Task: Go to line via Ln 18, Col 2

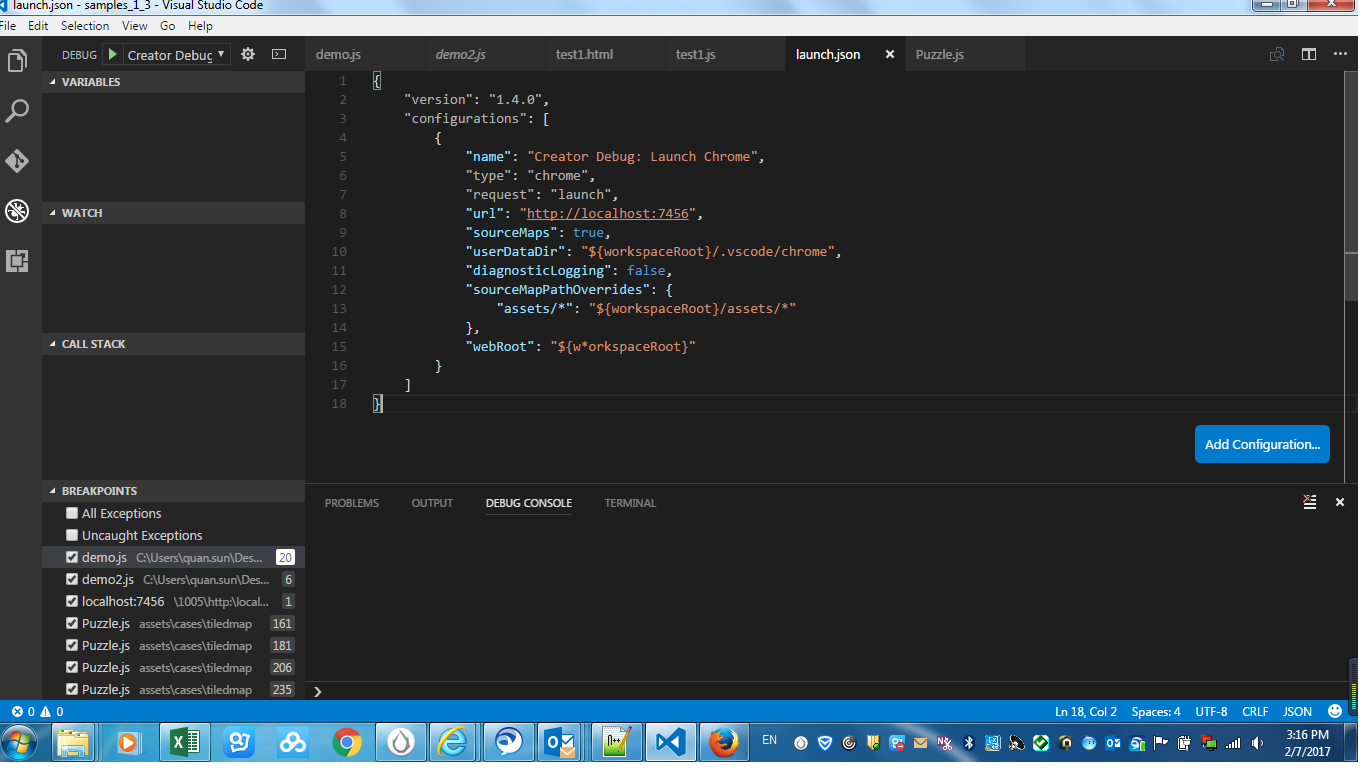Action: pyautogui.click(x=1086, y=711)
